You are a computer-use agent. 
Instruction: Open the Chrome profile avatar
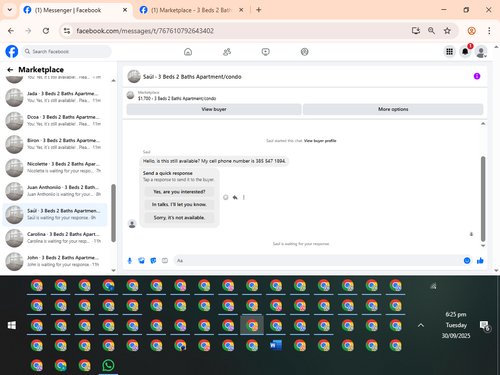click(471, 31)
